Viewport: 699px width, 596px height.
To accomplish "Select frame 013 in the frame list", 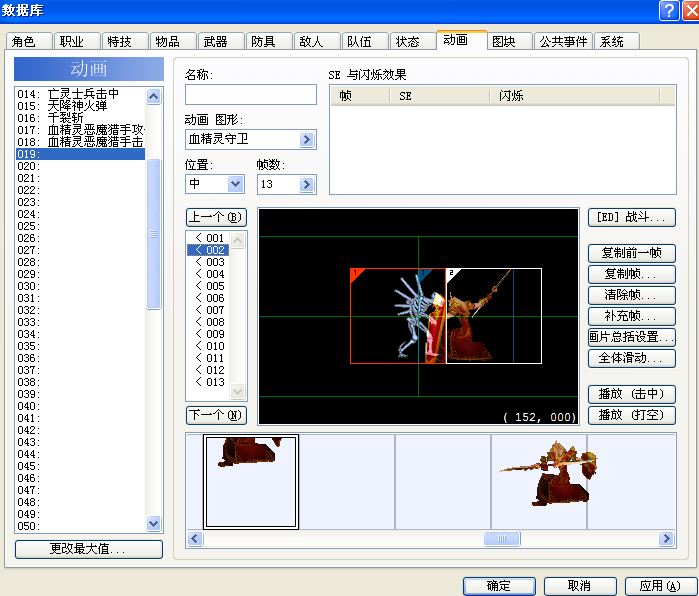I will (x=209, y=382).
